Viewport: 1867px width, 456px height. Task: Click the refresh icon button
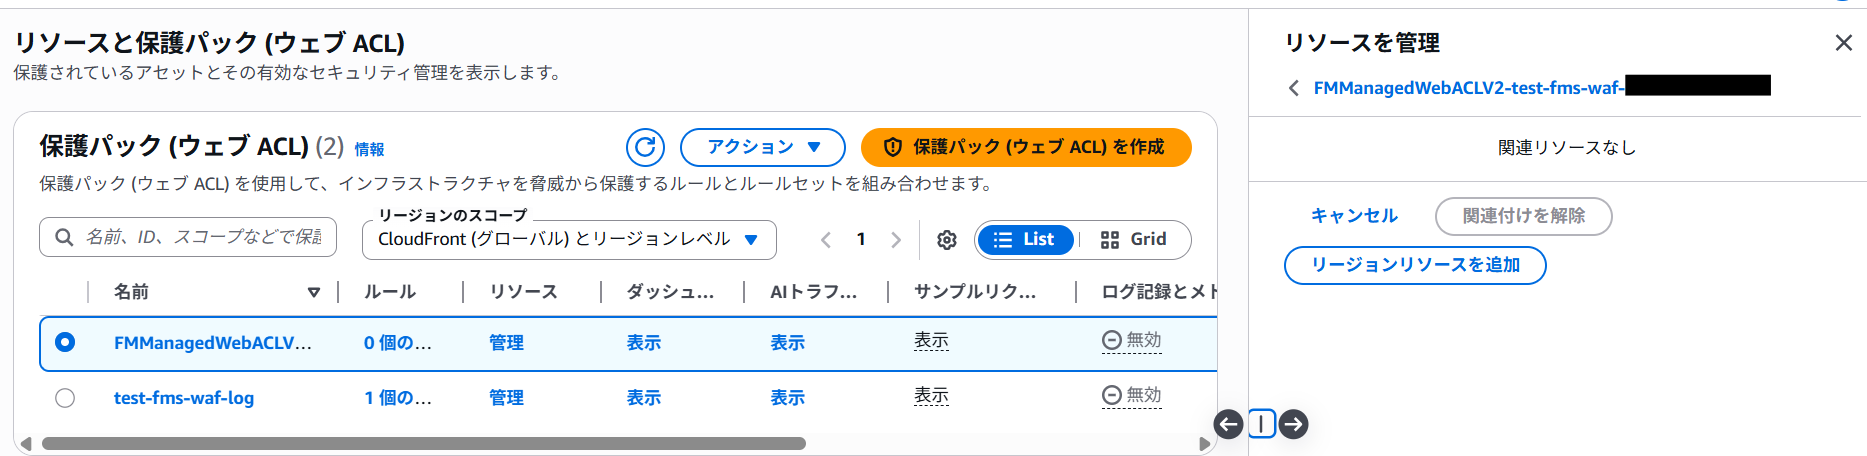(645, 148)
